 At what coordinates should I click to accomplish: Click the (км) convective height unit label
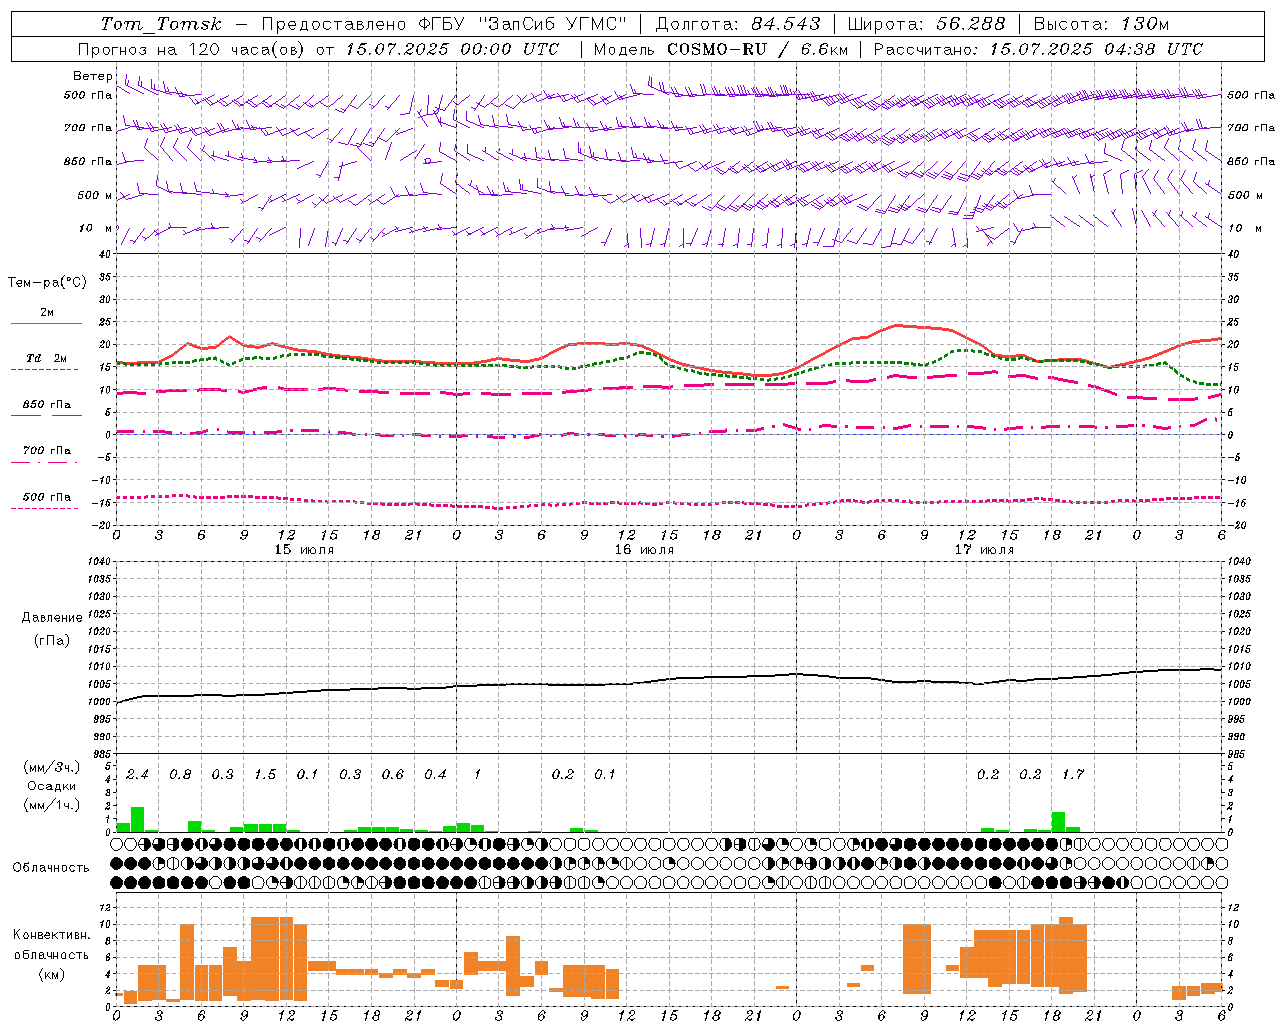coord(51,974)
